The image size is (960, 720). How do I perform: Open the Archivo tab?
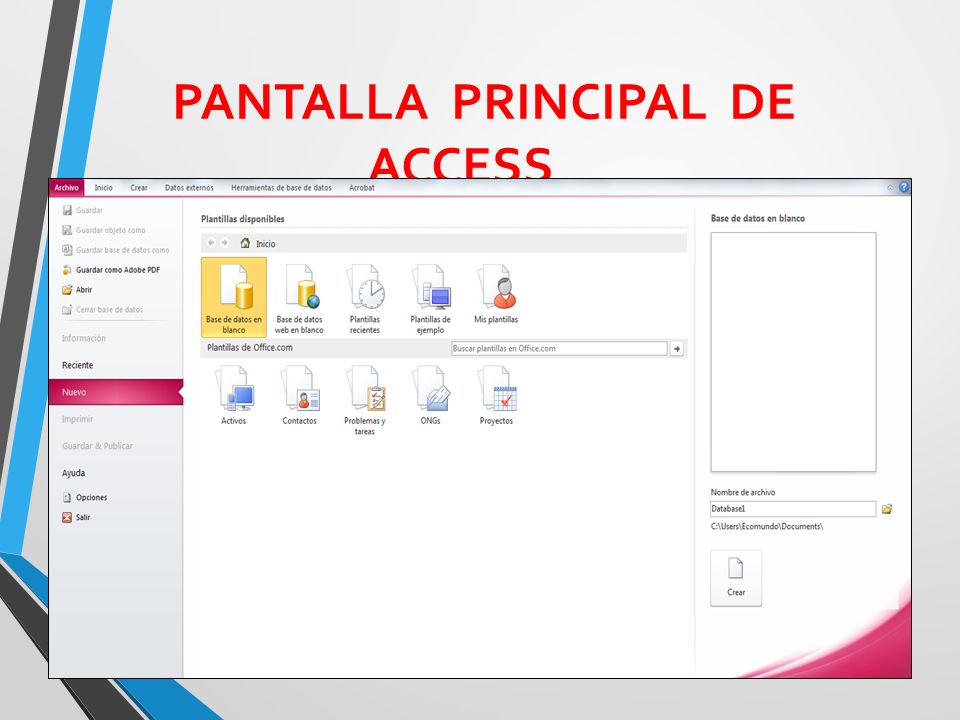click(67, 188)
